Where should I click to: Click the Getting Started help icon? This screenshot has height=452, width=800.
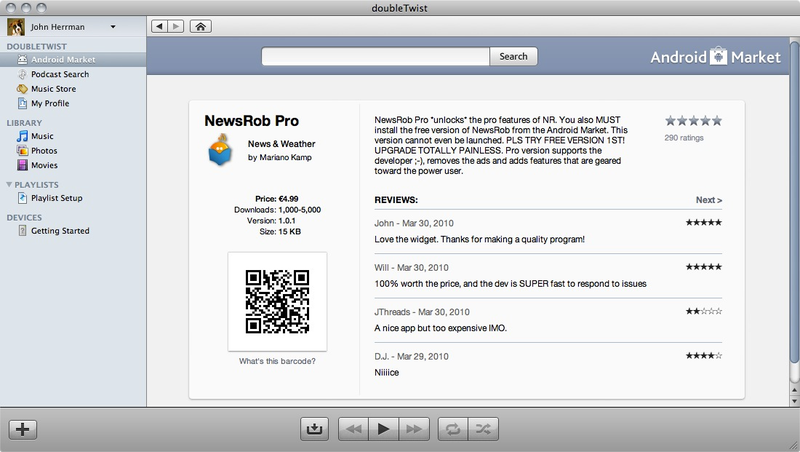pyautogui.click(x=22, y=231)
